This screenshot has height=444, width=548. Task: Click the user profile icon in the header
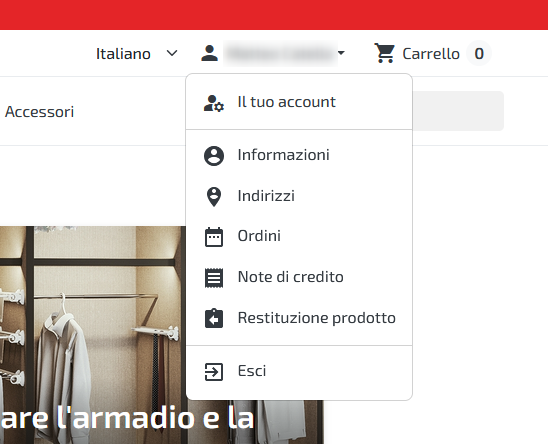(x=209, y=53)
